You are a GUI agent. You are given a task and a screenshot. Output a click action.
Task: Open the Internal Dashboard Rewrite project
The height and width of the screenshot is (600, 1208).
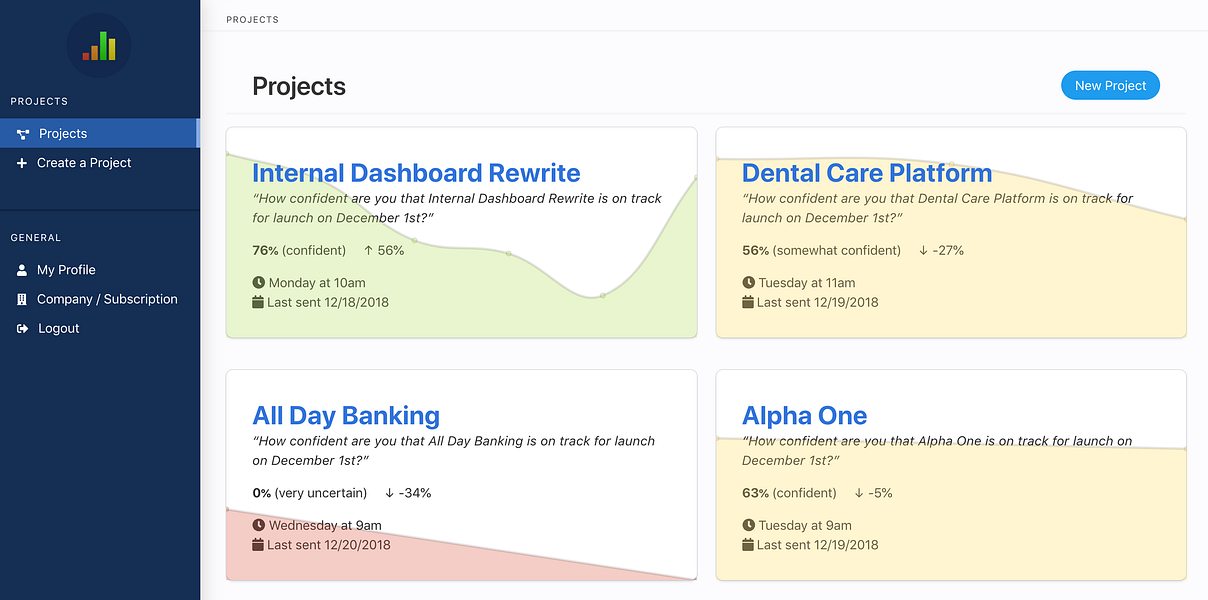[416, 173]
